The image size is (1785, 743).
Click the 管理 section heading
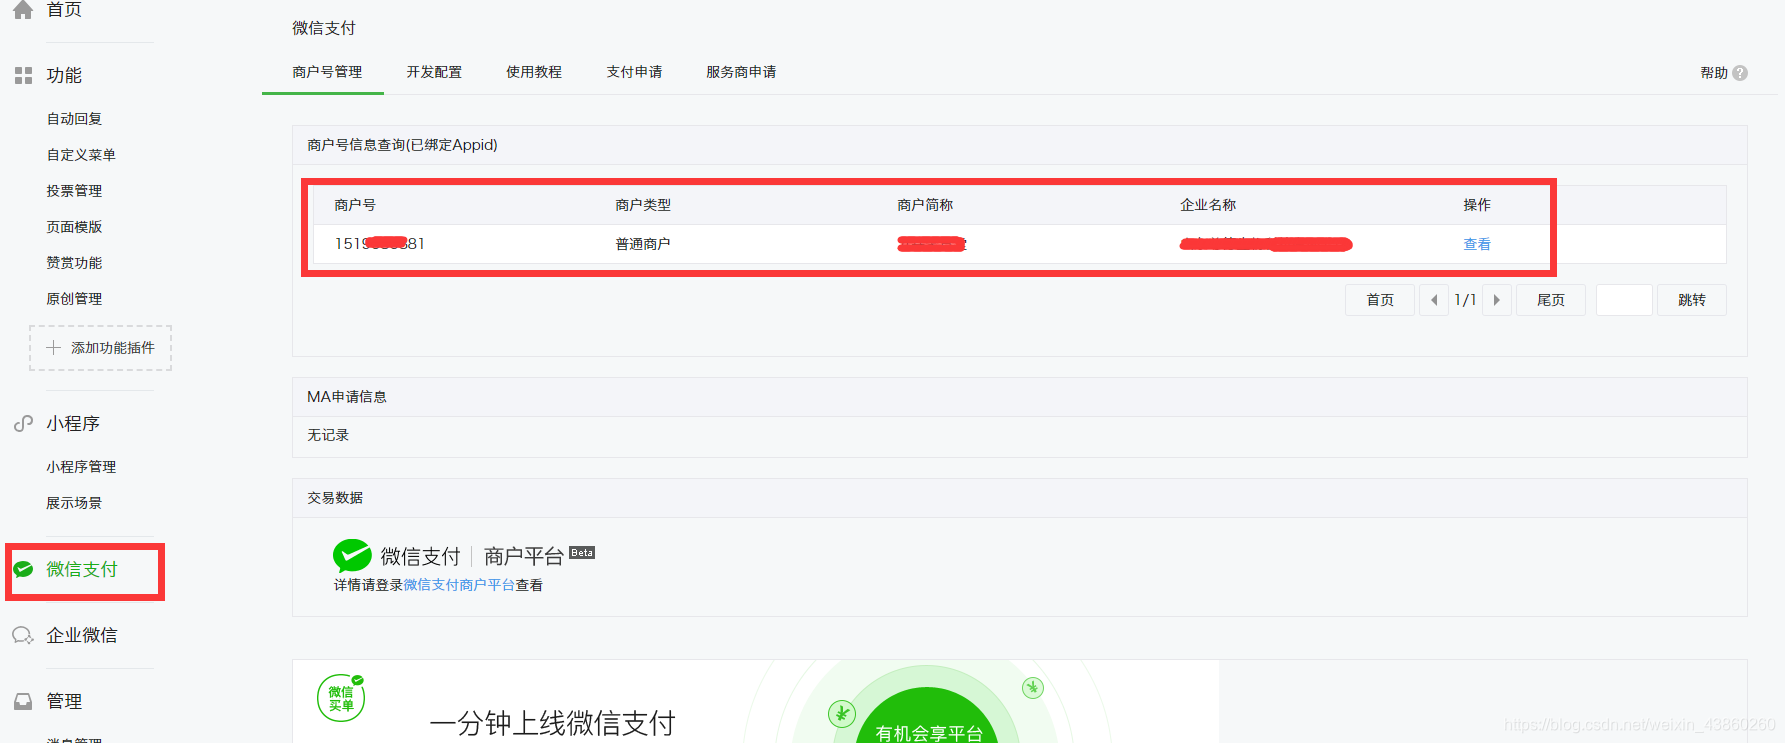(64, 701)
